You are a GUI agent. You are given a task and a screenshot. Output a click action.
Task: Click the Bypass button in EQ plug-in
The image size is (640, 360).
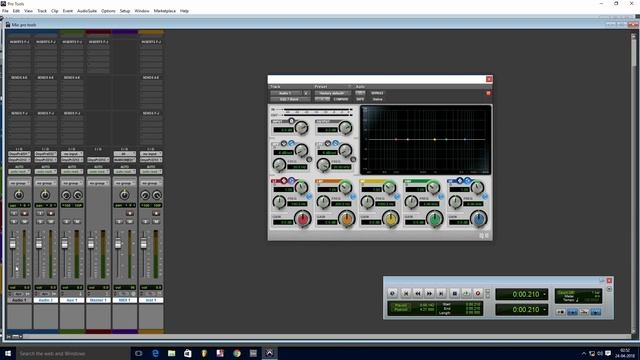pyautogui.click(x=378, y=93)
